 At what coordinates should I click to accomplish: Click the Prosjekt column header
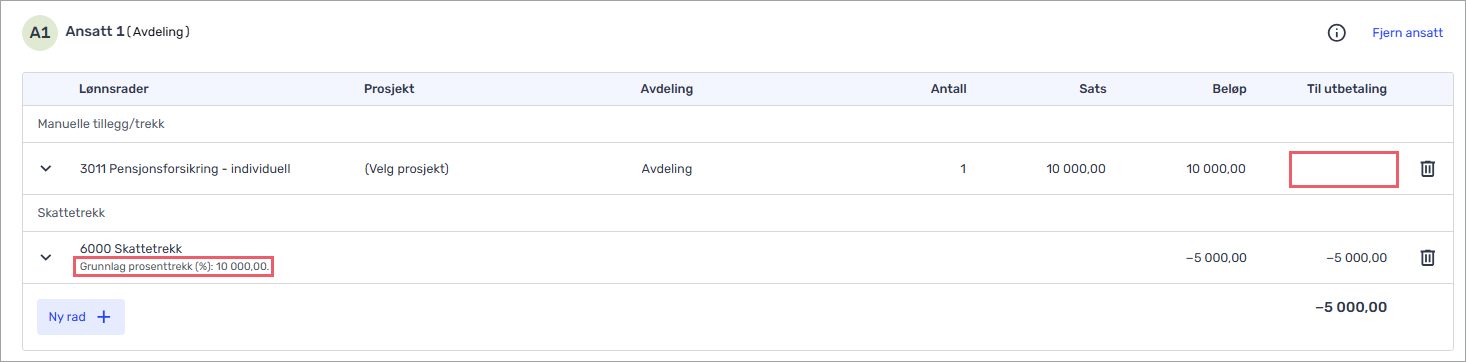tap(389, 89)
